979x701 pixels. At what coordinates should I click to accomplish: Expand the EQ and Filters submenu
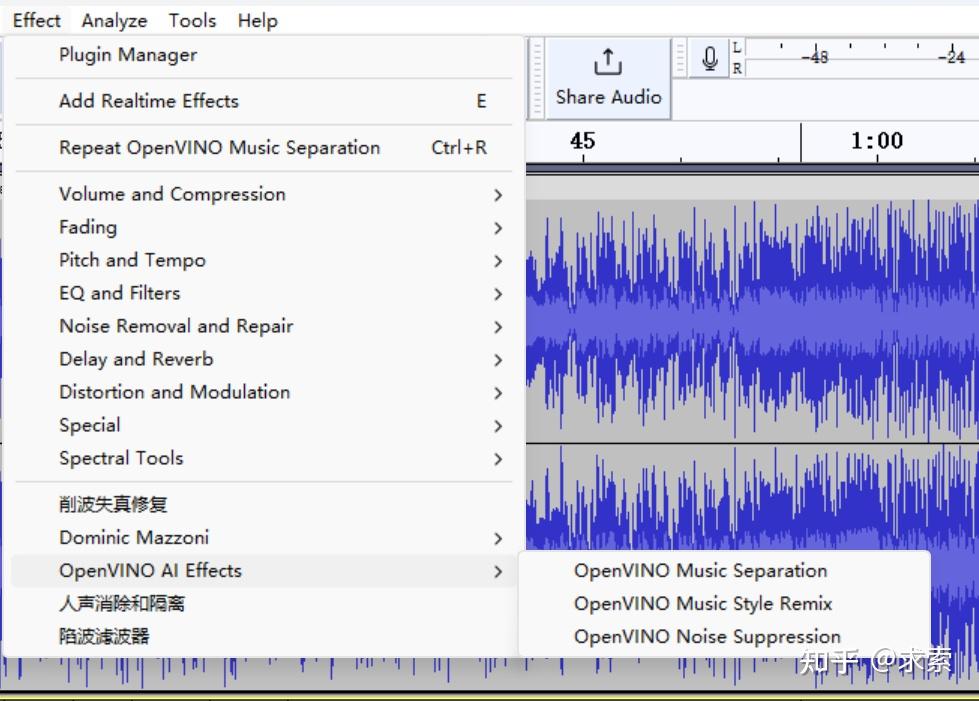click(119, 293)
